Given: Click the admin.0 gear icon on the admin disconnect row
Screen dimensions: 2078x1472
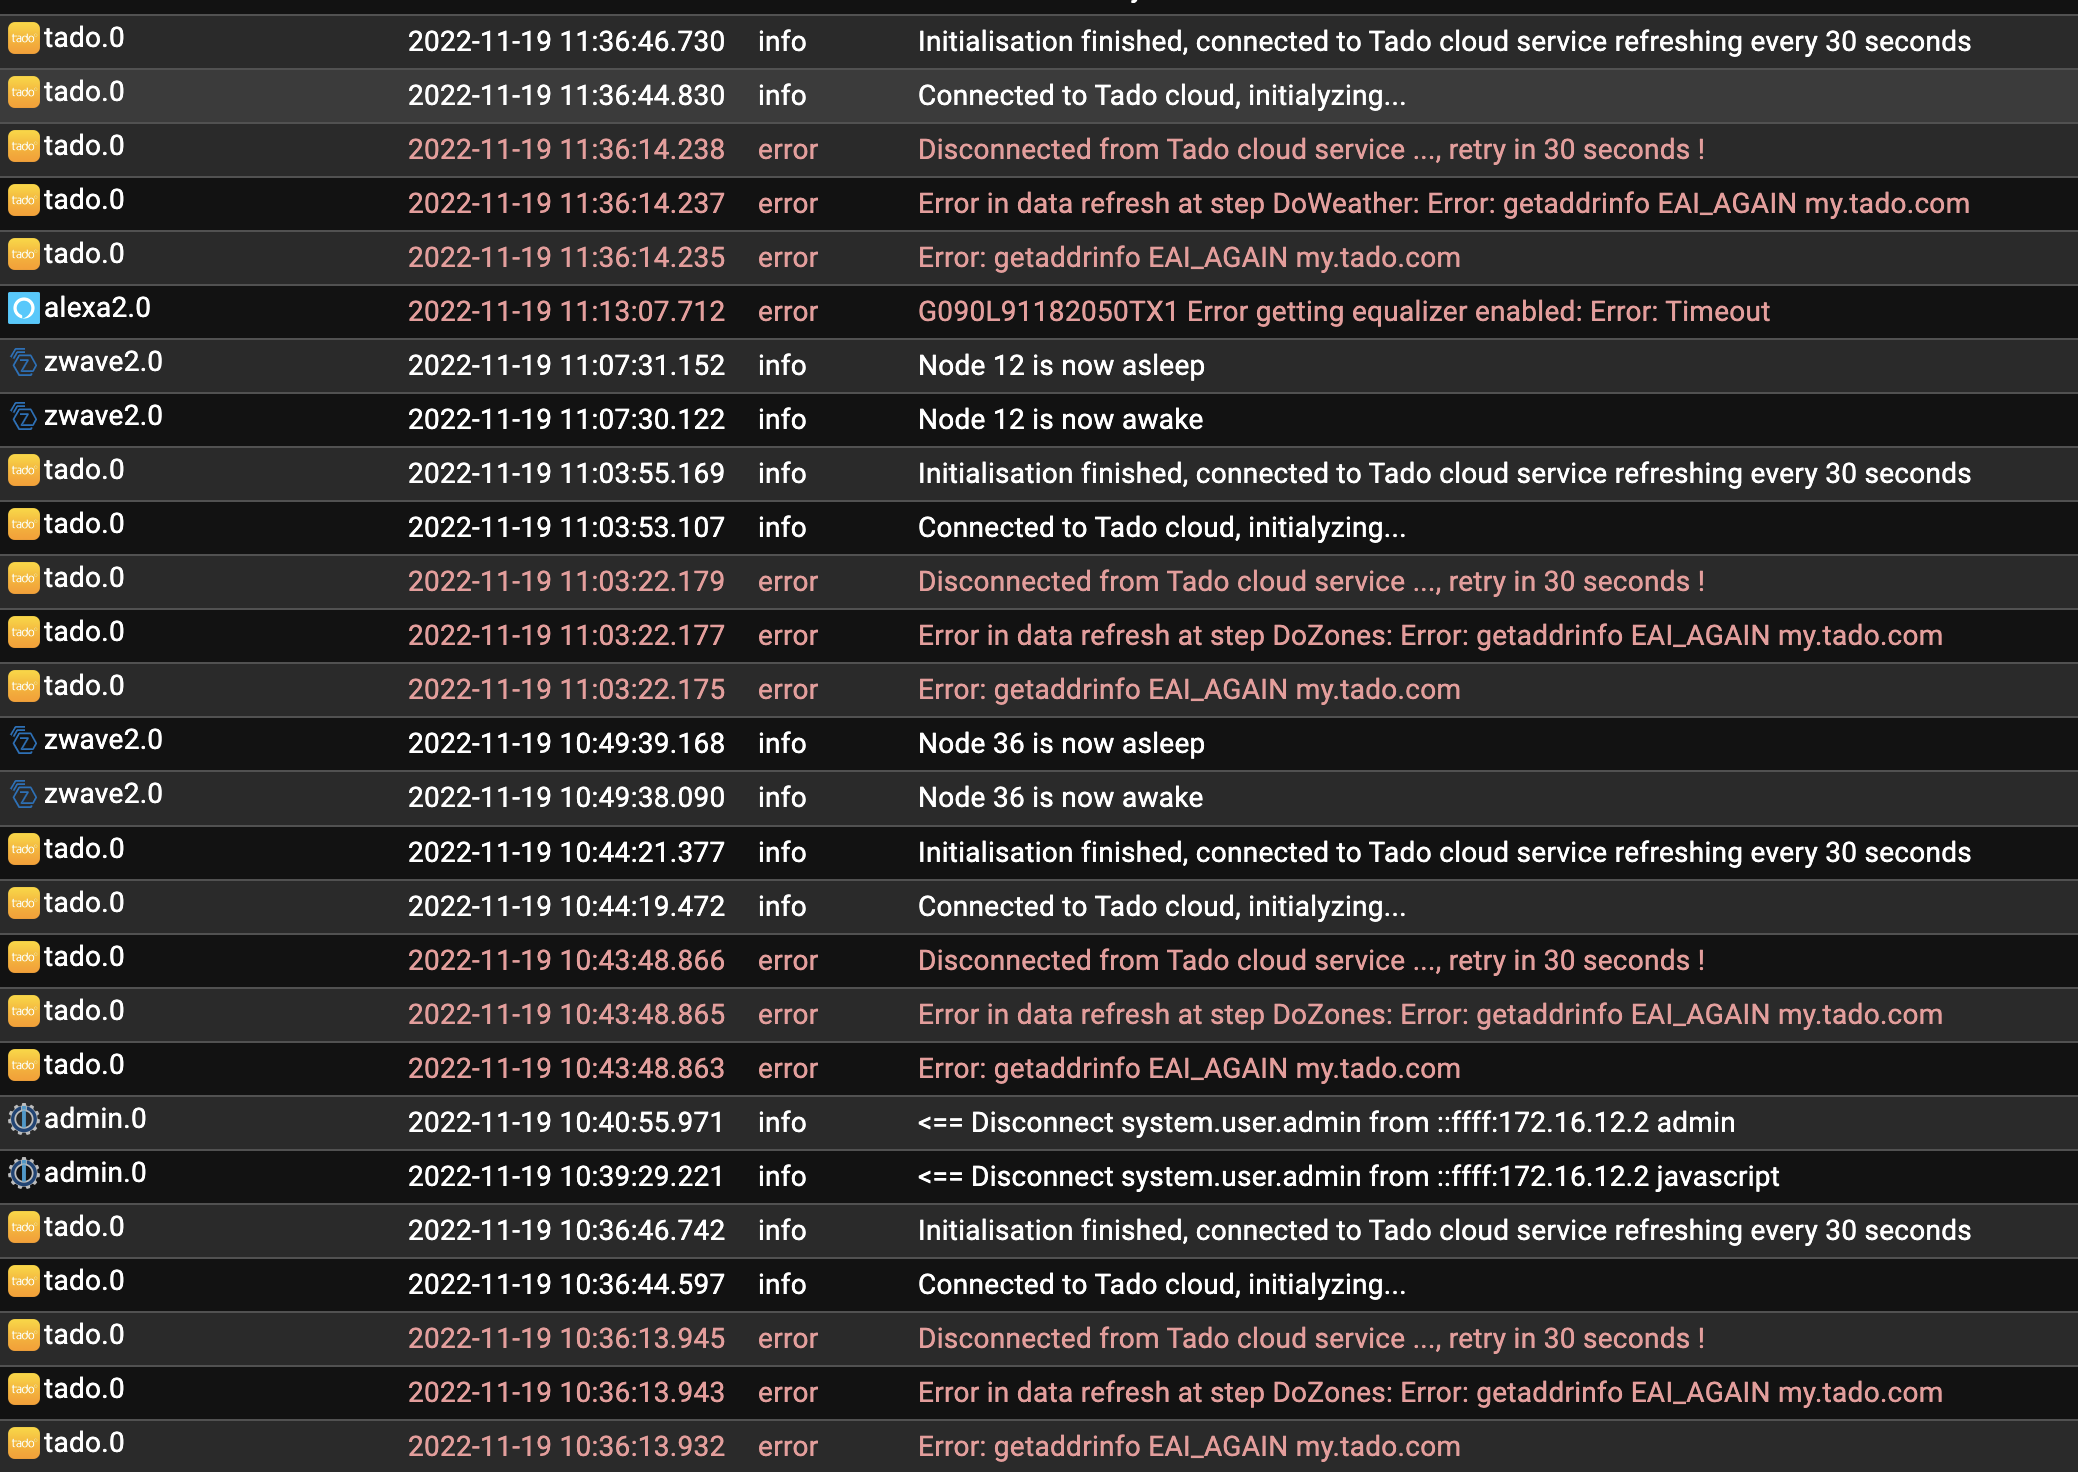Looking at the screenshot, I should tap(22, 1119).
